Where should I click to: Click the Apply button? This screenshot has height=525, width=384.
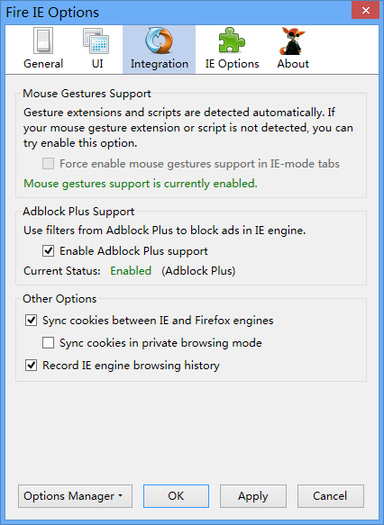[x=253, y=496]
